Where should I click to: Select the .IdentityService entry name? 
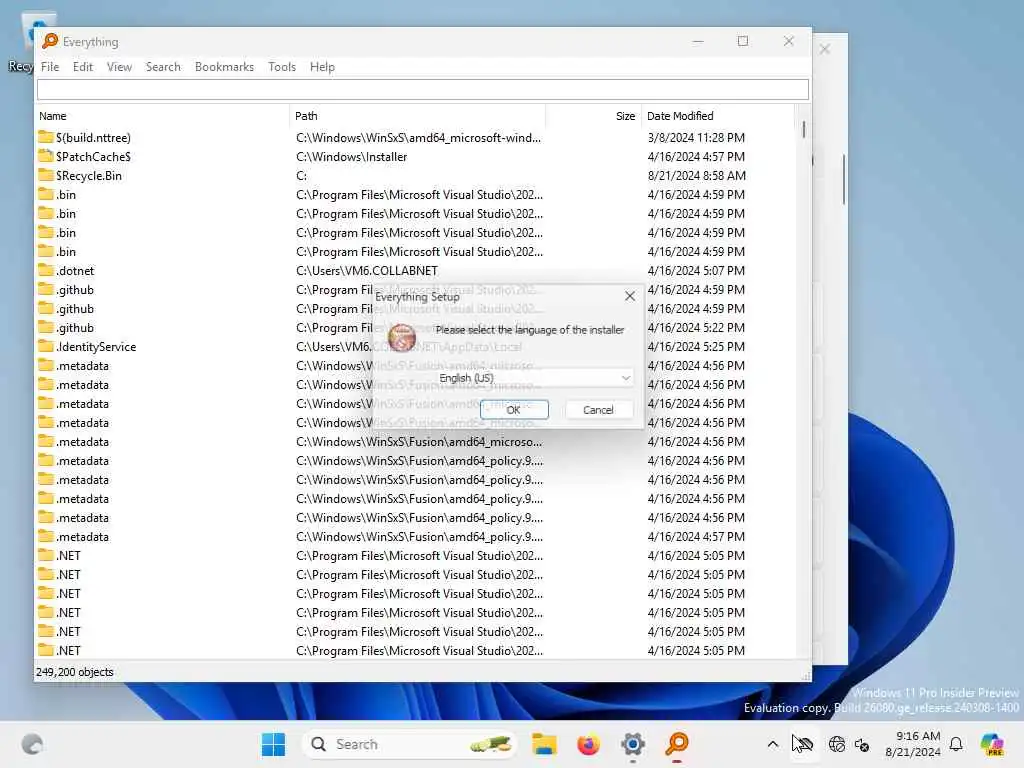(96, 347)
